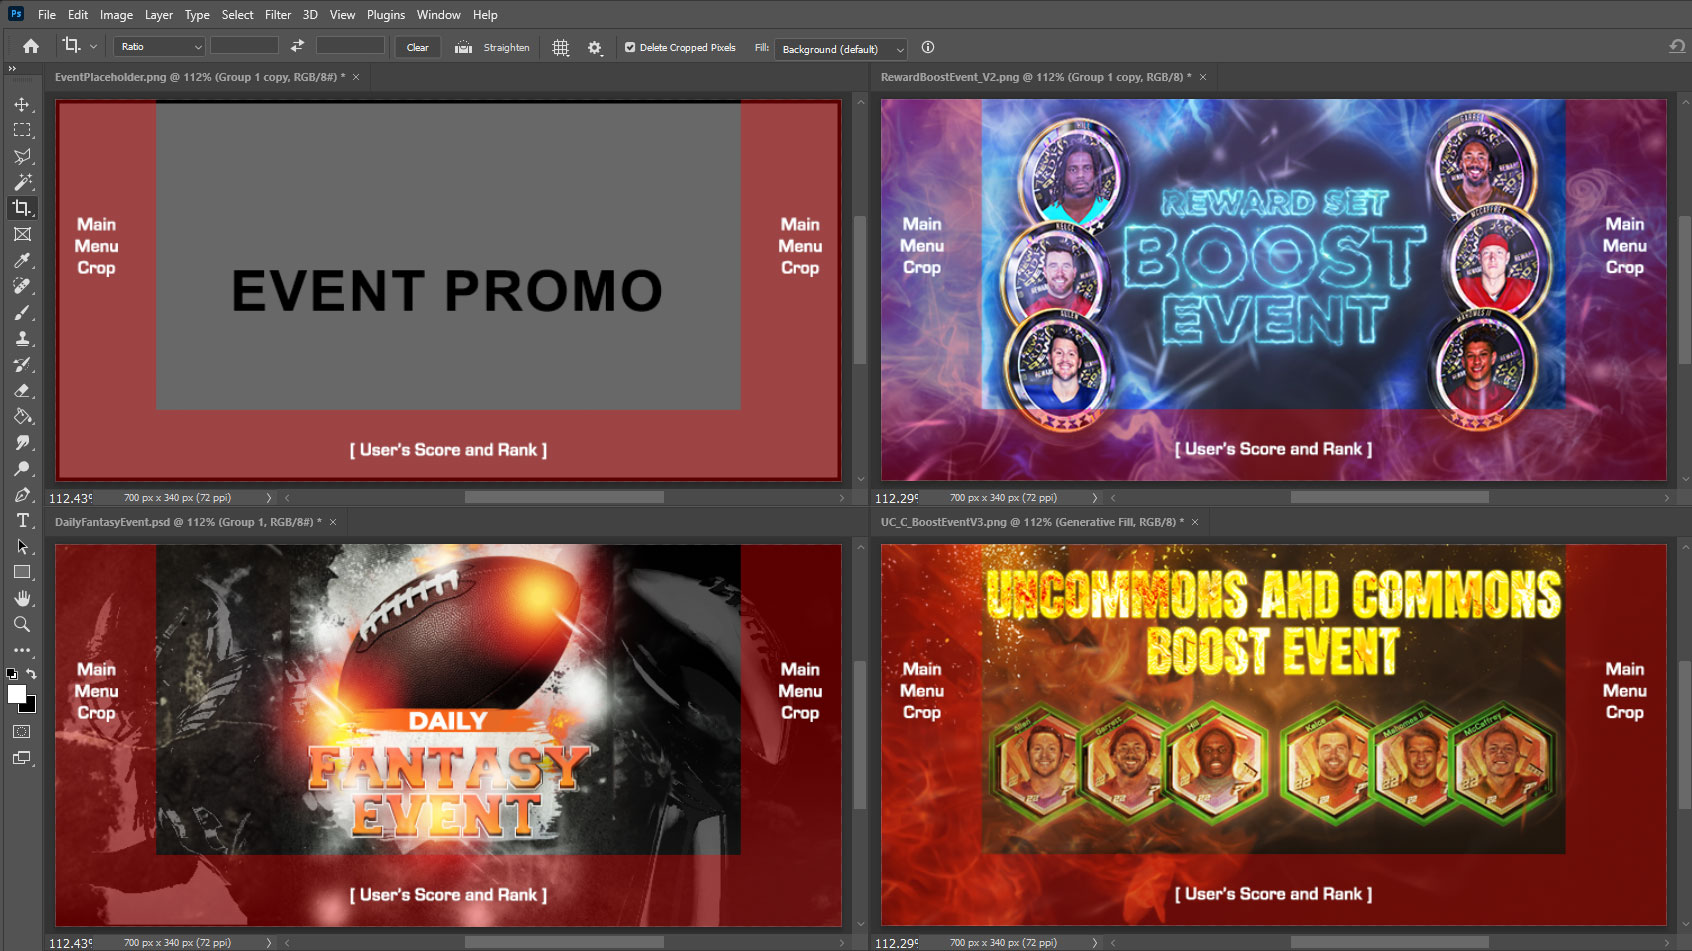Switch to RewardBoostEvent_V2.png document tab
The image size is (1692, 951).
coord(1036,77)
